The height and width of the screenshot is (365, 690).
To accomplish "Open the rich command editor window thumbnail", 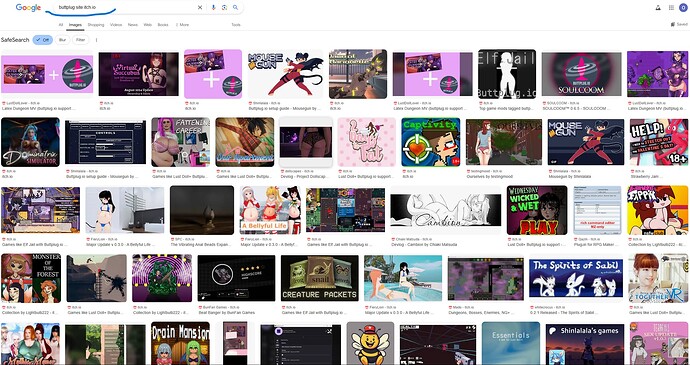I will click(x=597, y=210).
